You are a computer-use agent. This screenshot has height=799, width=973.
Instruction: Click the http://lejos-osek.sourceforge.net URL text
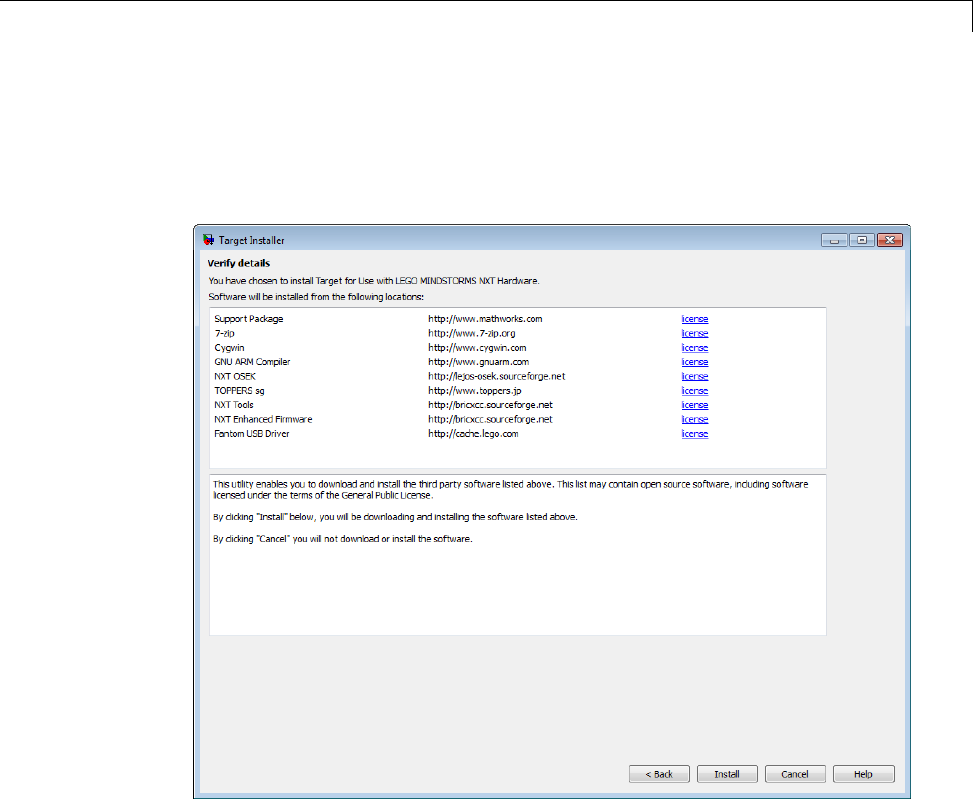pyautogui.click(x=496, y=377)
